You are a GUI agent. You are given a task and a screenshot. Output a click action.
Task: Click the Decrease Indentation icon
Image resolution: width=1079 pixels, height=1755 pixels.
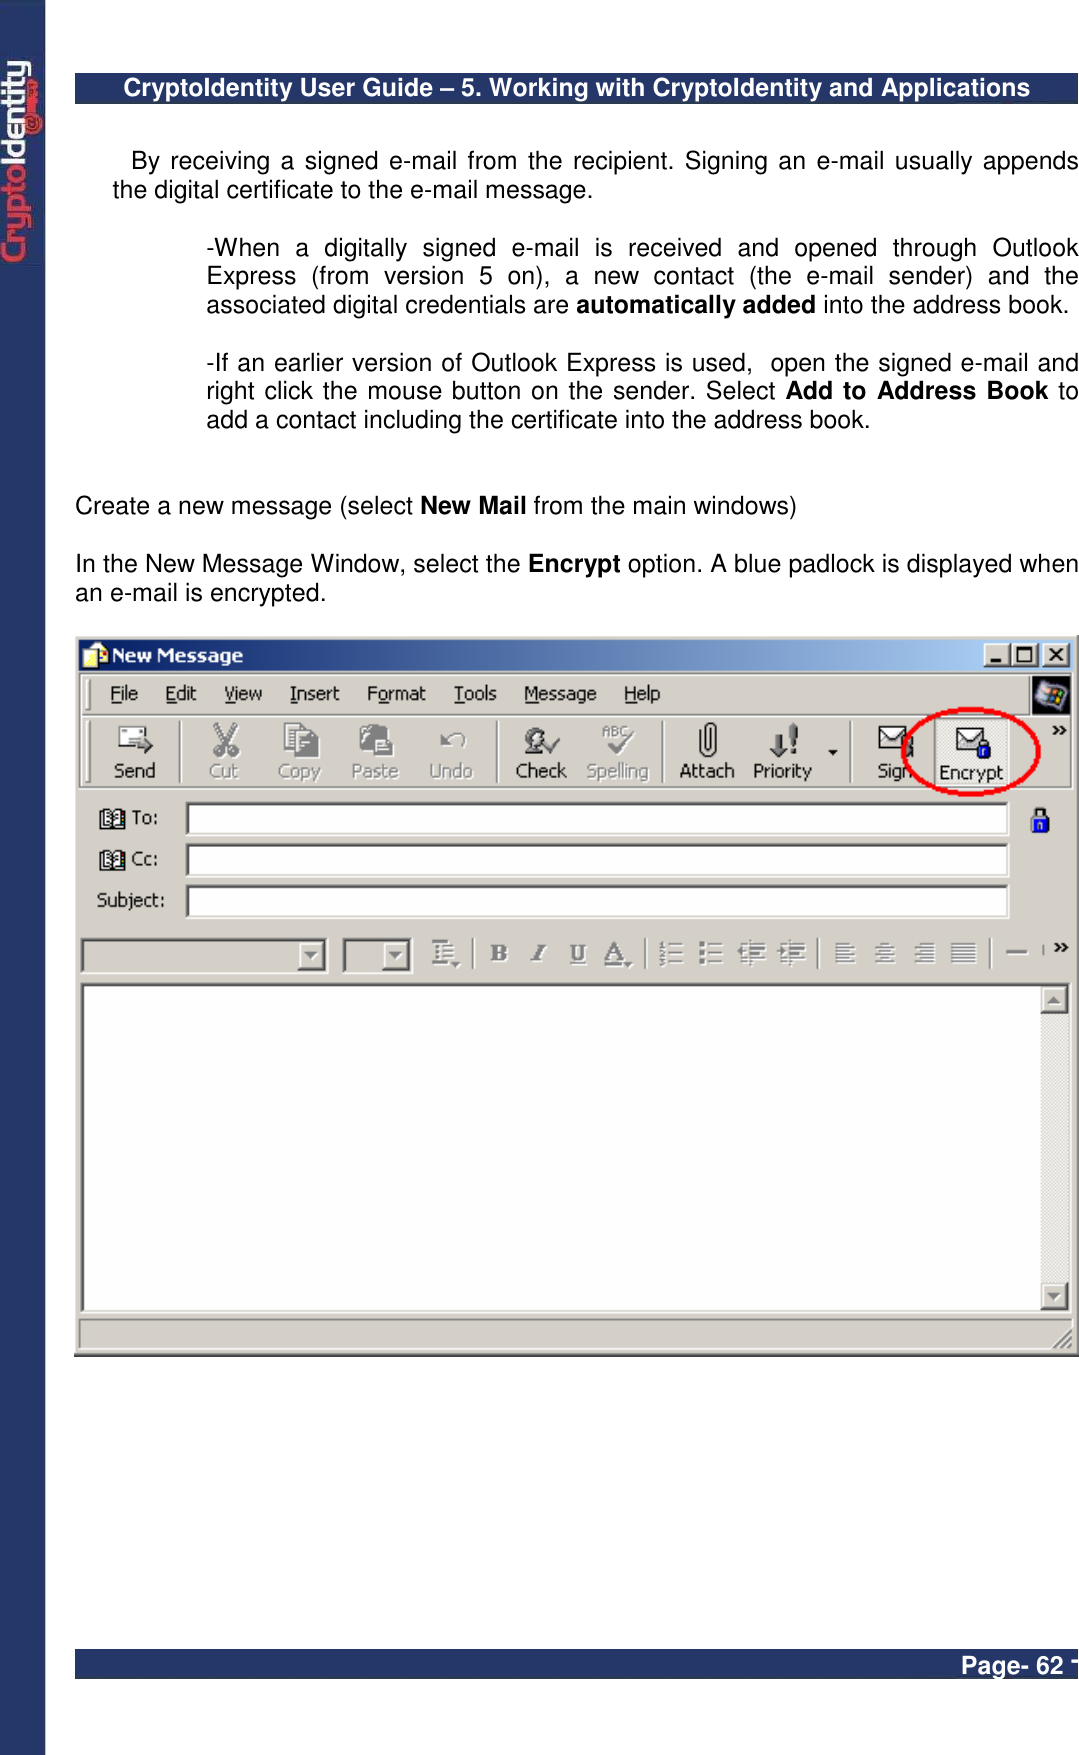tap(751, 953)
